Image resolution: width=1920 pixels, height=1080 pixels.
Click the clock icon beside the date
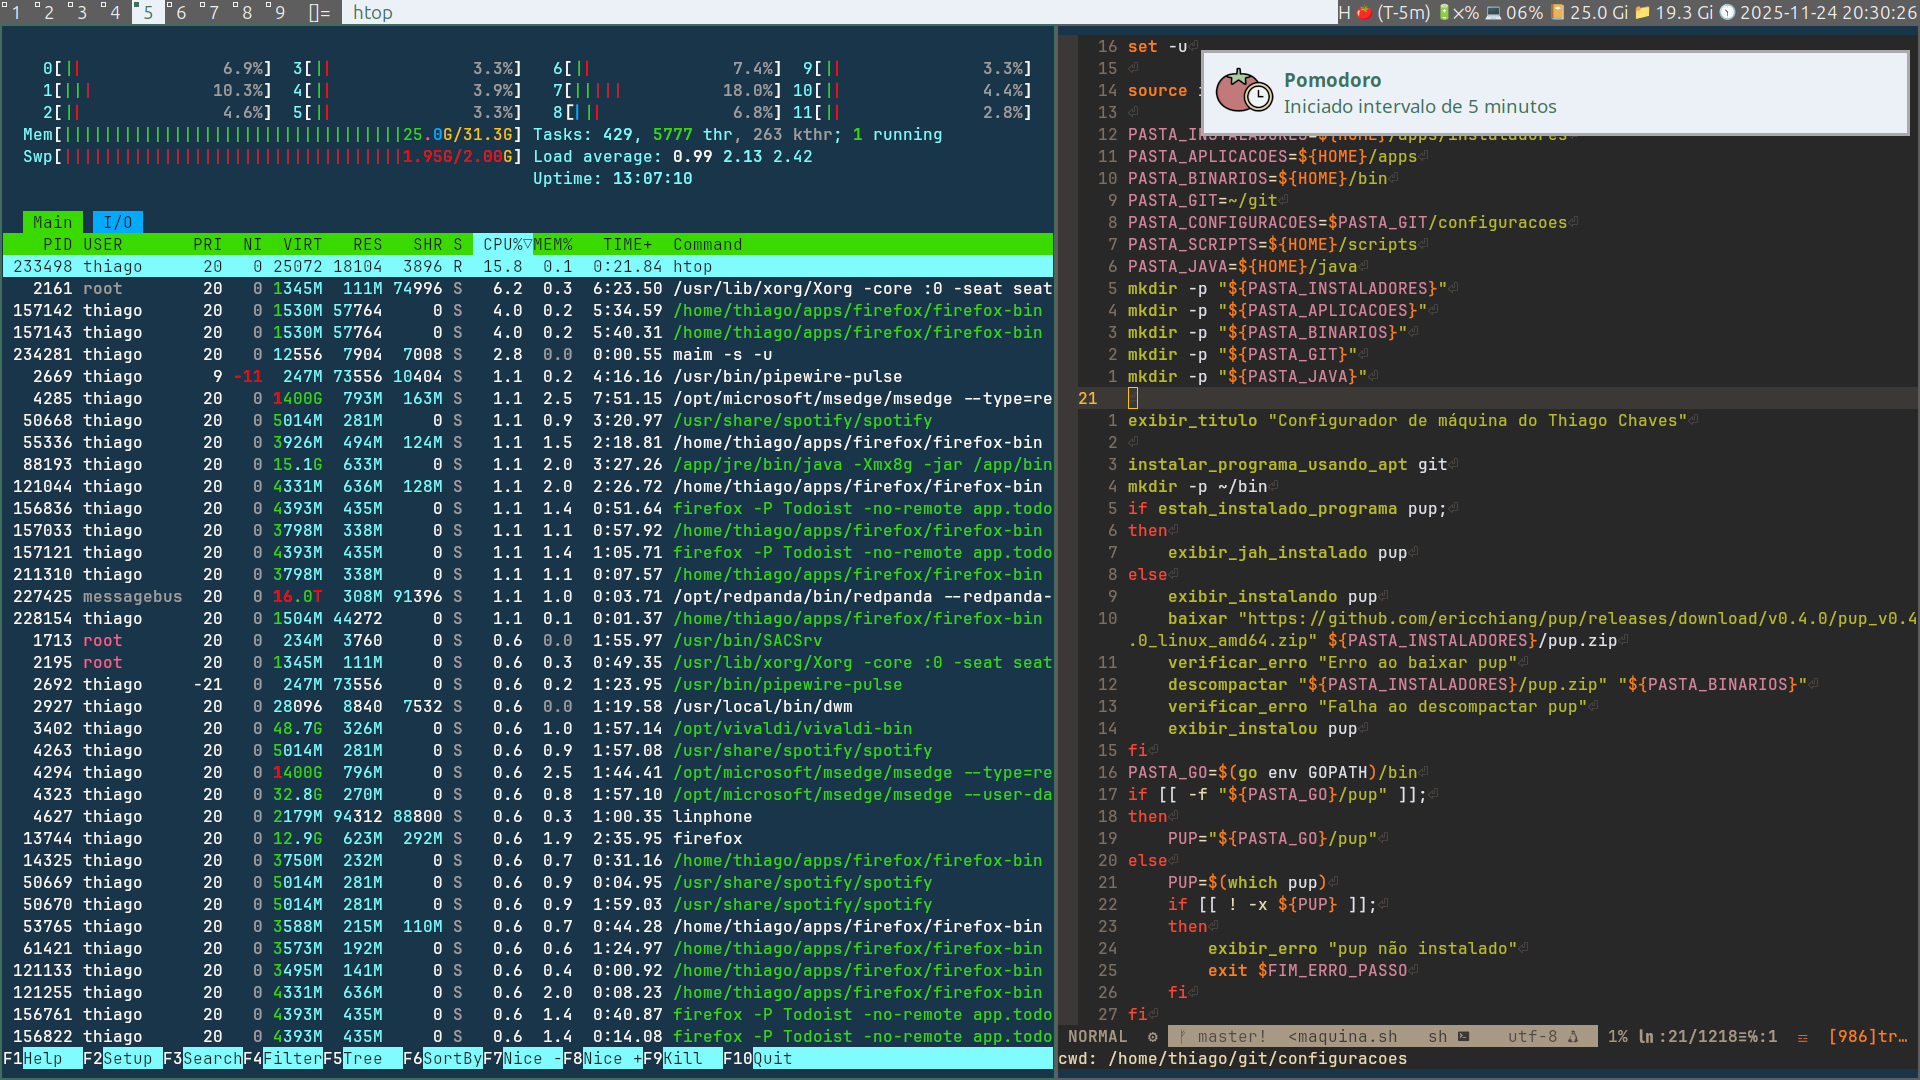1727,12
